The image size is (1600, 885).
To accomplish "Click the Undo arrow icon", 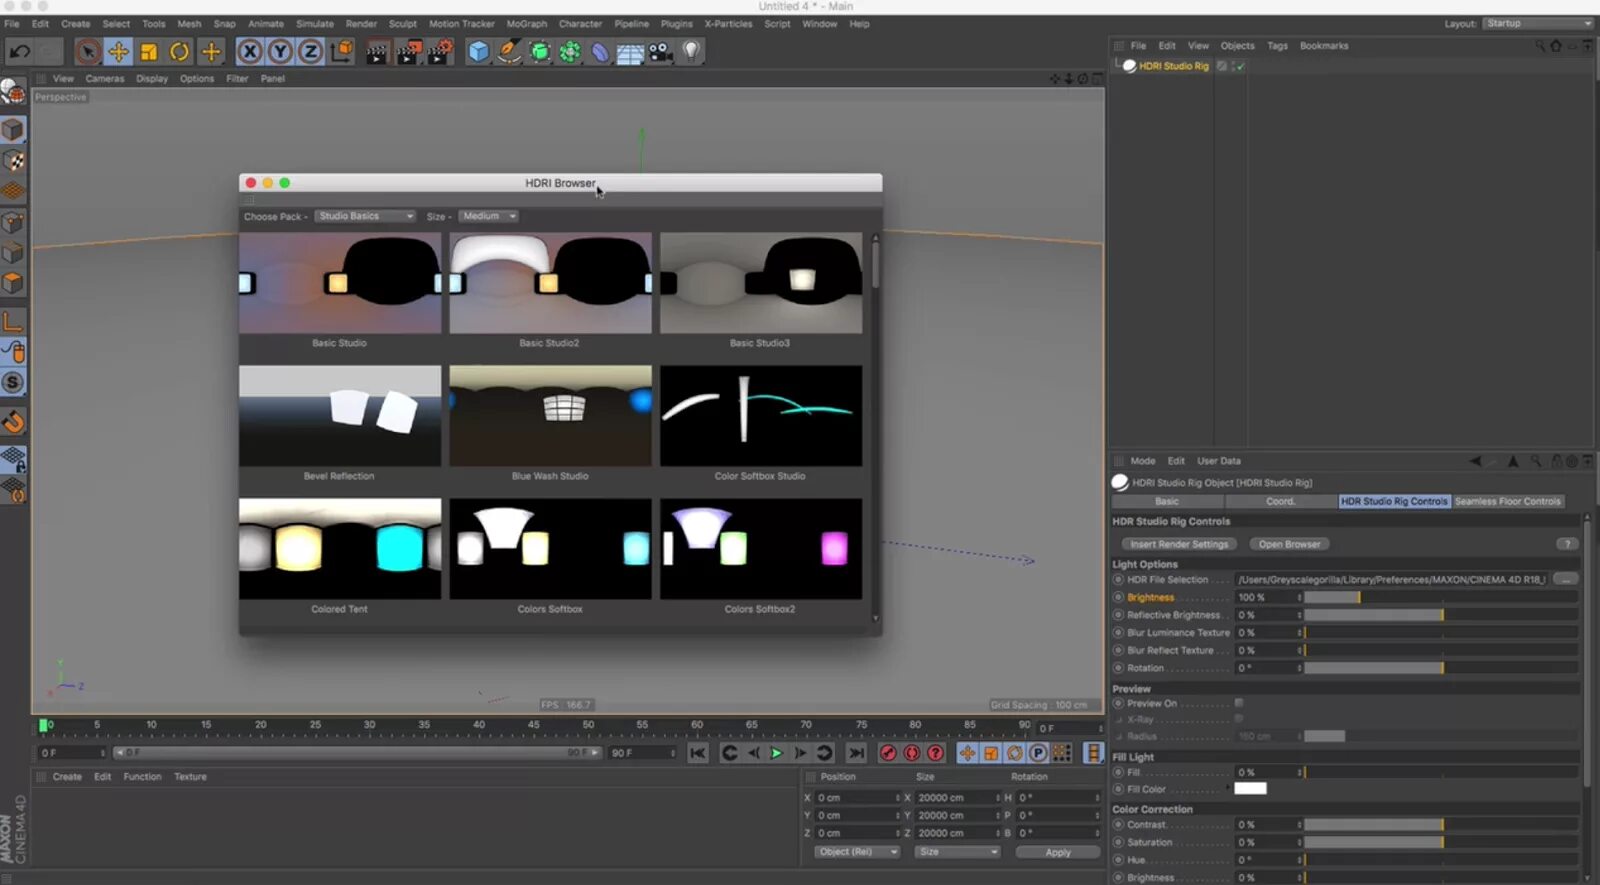I will click(20, 52).
